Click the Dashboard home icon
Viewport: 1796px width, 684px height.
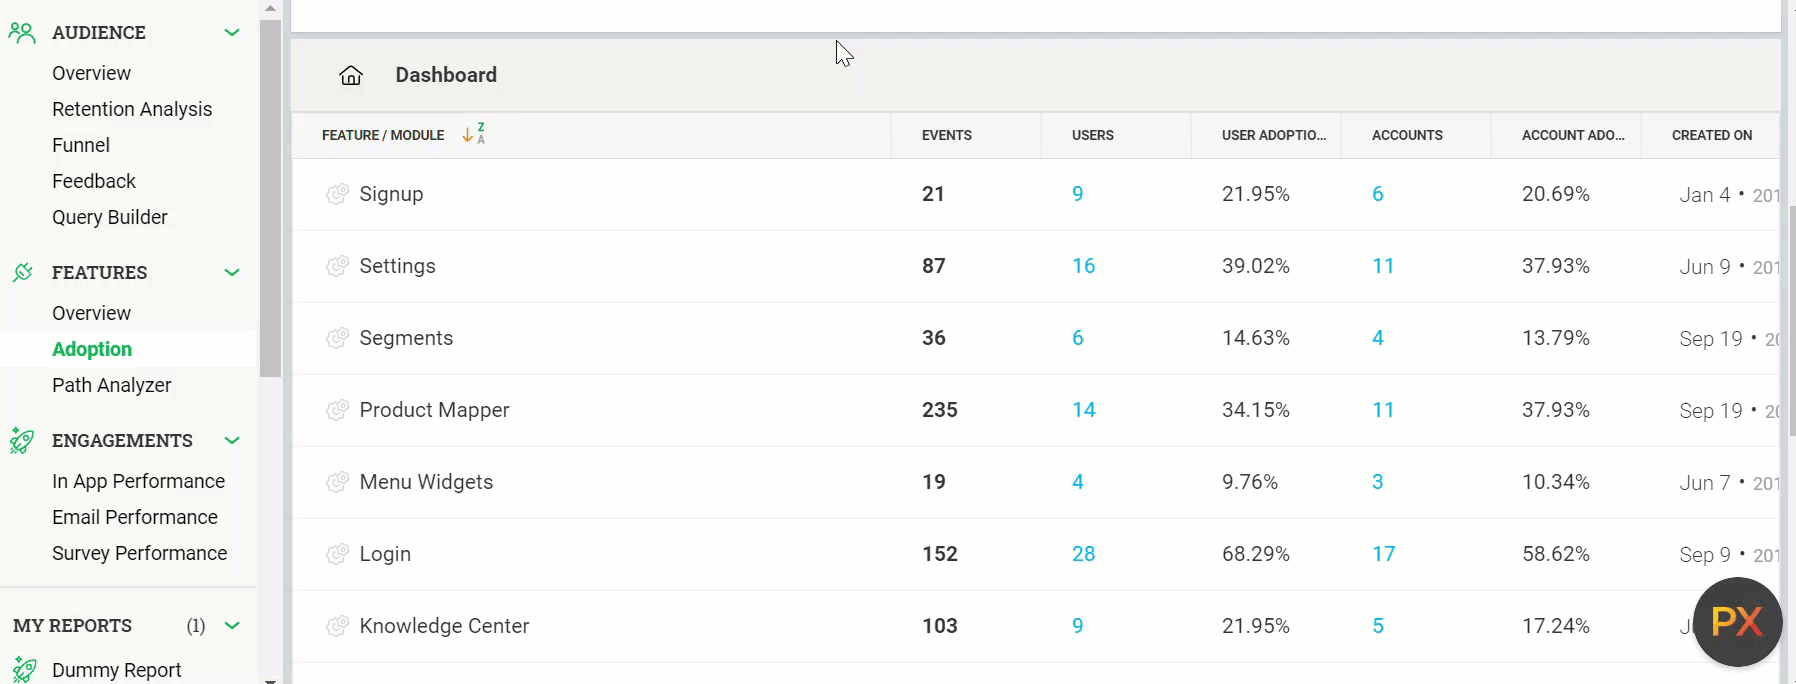[x=351, y=75]
